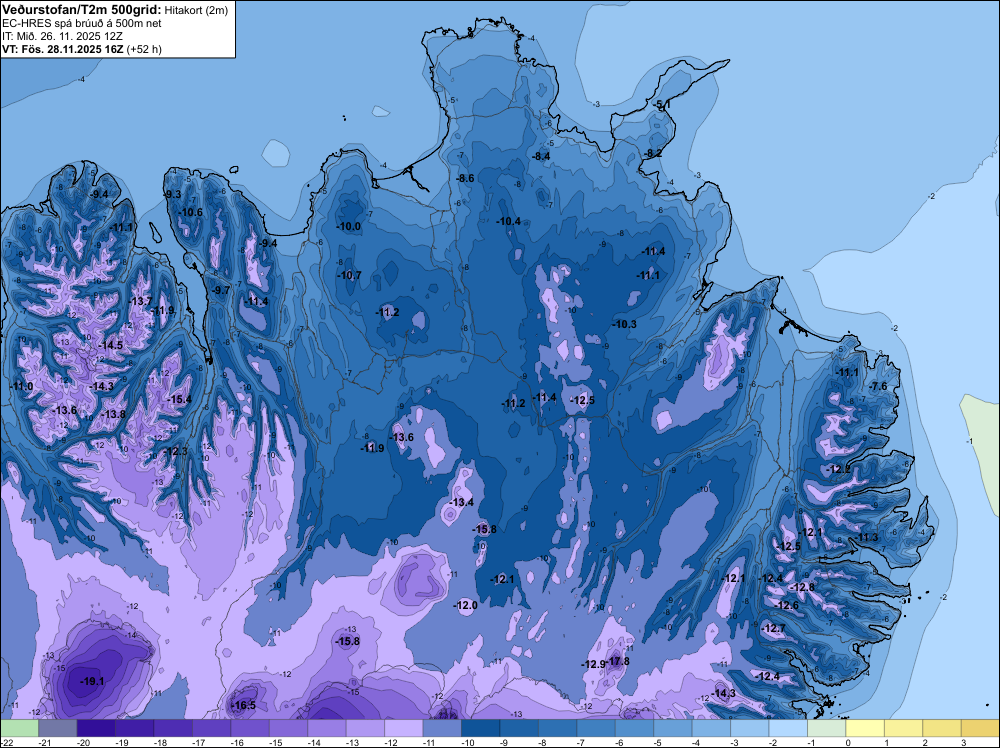Click the -12.3 temperature value
Screen dimensions: 1000x748
point(175,451)
